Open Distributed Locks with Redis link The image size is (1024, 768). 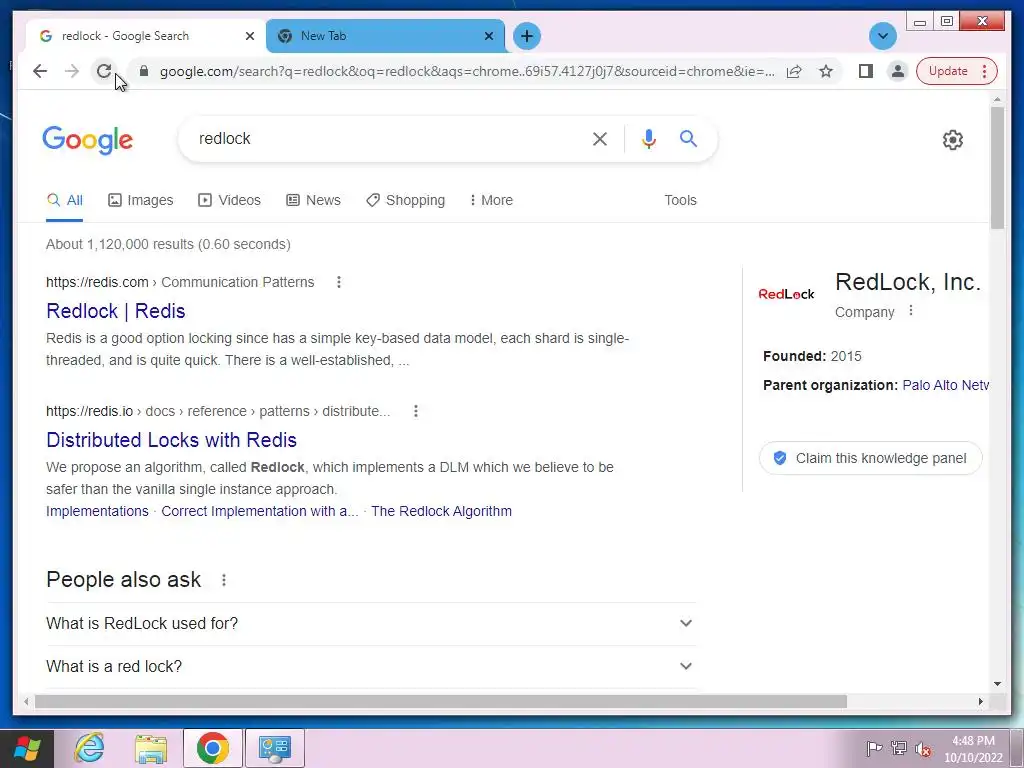(x=171, y=440)
